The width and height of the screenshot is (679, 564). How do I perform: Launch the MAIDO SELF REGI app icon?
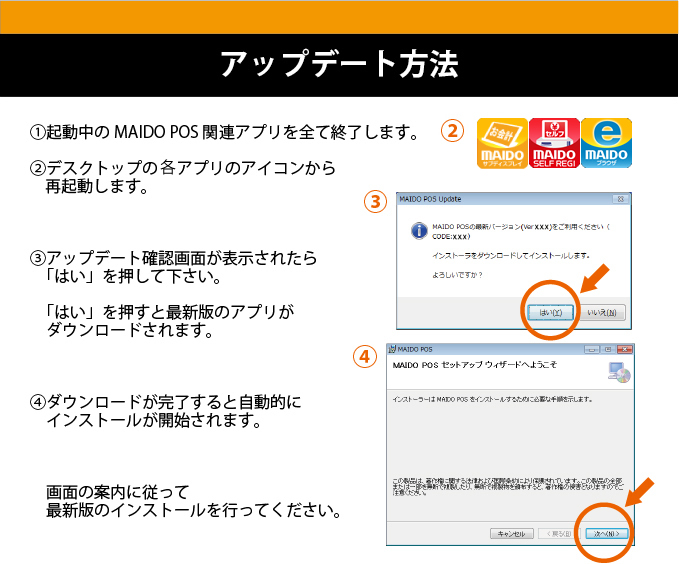[x=554, y=143]
